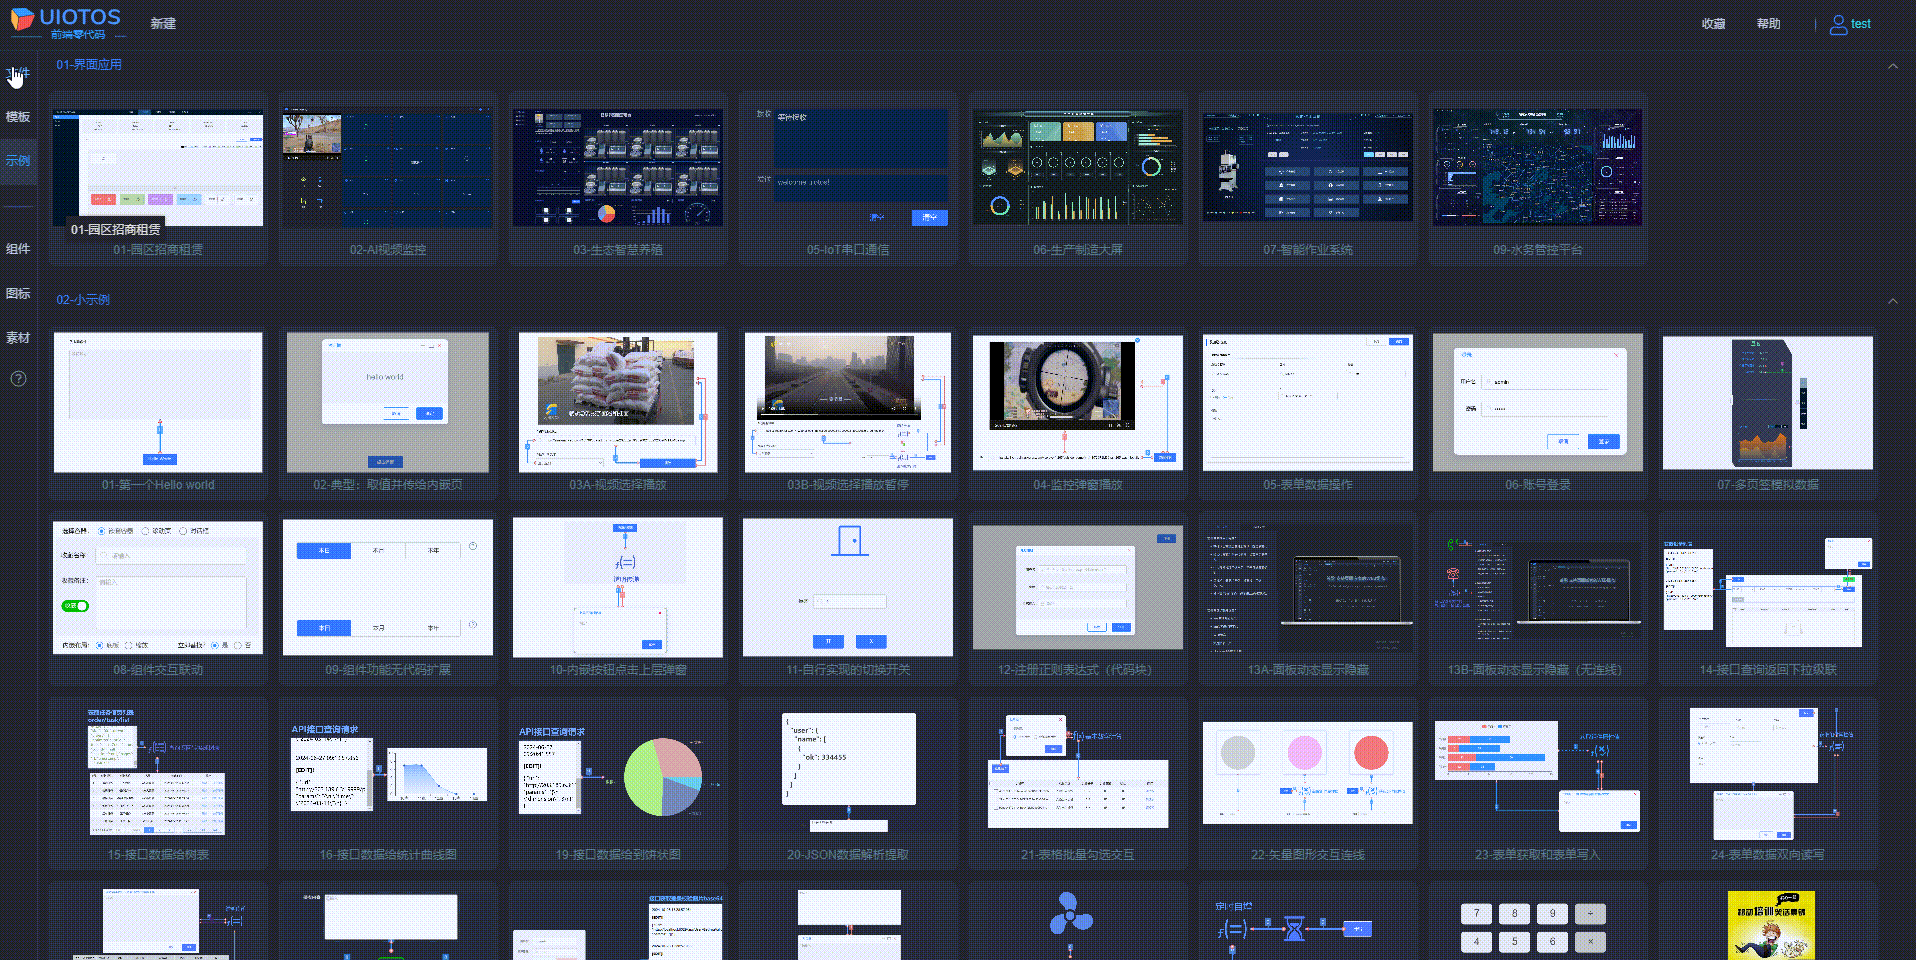Select the 03A-视频选择播放 thumbnail

point(618,402)
